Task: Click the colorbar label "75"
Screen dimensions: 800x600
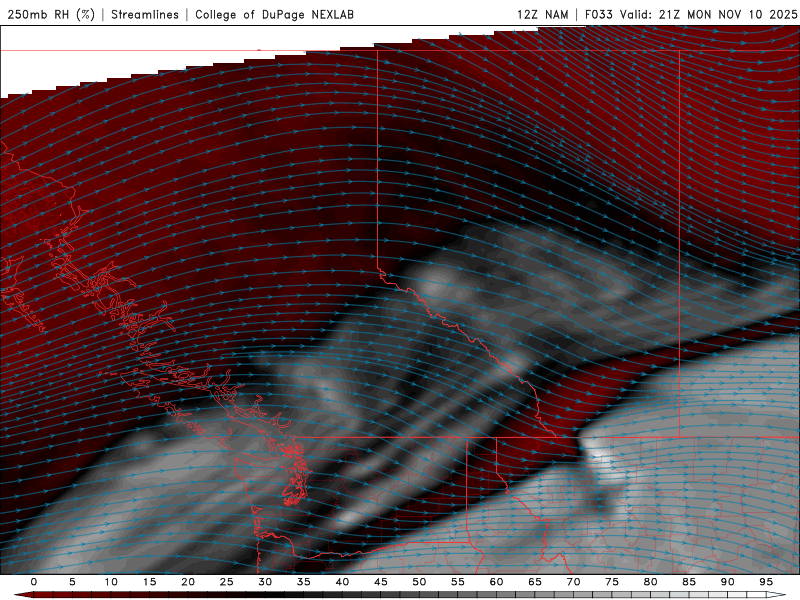Action: [612, 582]
